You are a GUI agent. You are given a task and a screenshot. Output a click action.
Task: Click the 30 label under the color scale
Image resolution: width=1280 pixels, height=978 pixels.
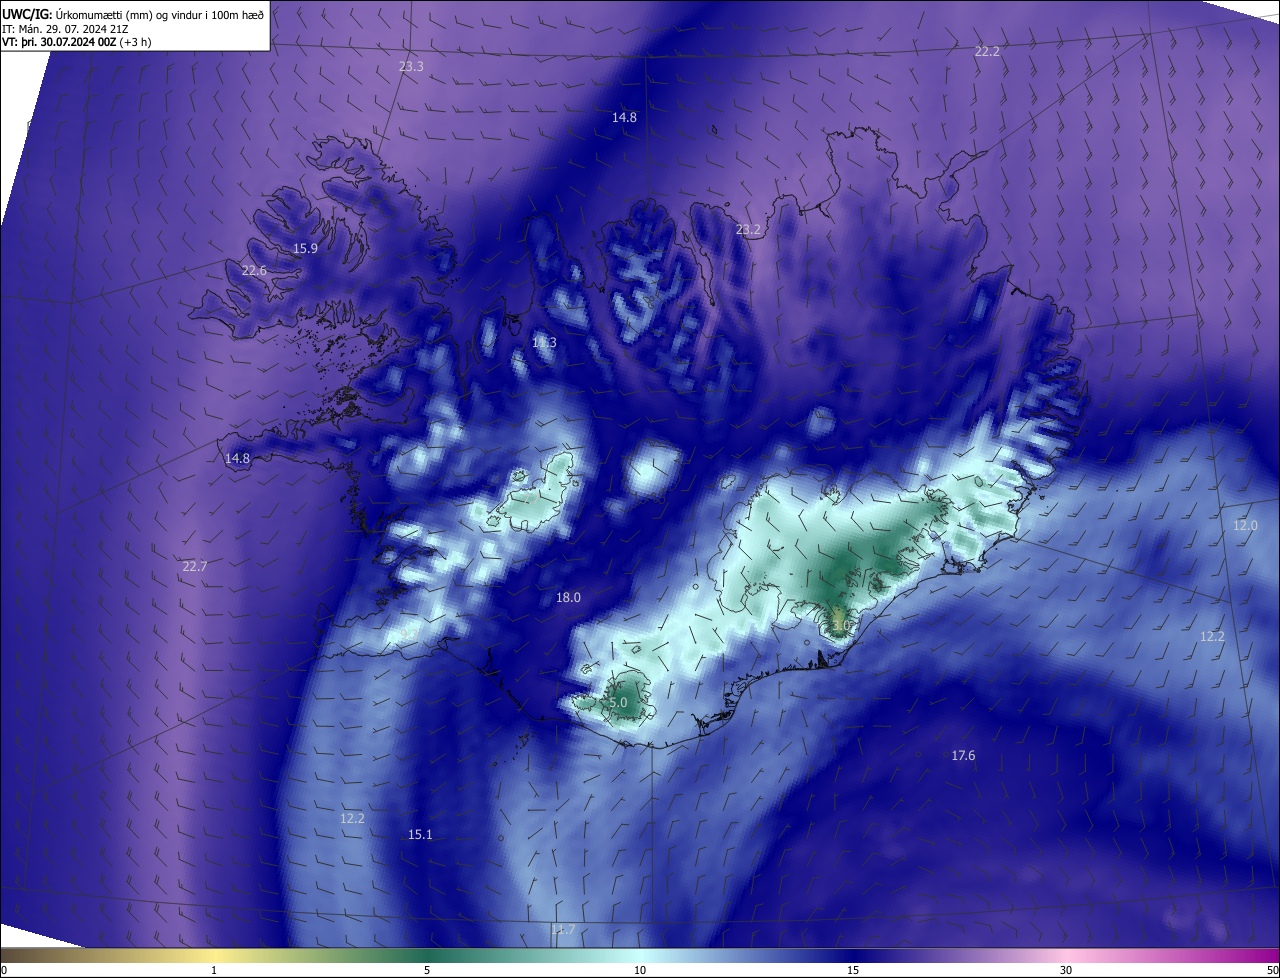tap(1066, 970)
